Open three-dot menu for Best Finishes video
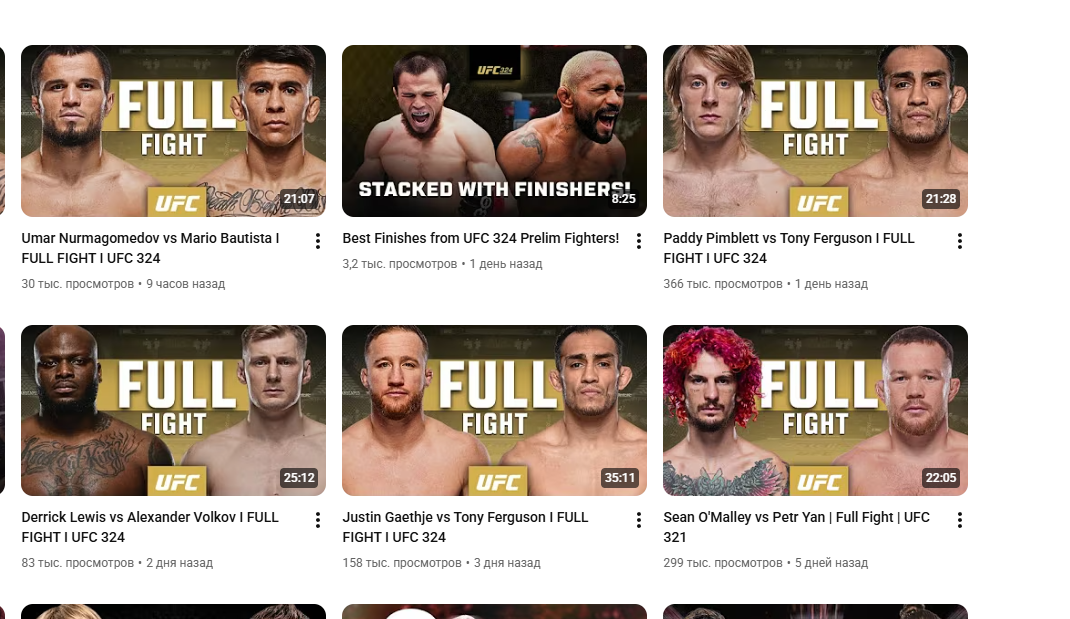This screenshot has width=1070, height=619. tap(639, 241)
